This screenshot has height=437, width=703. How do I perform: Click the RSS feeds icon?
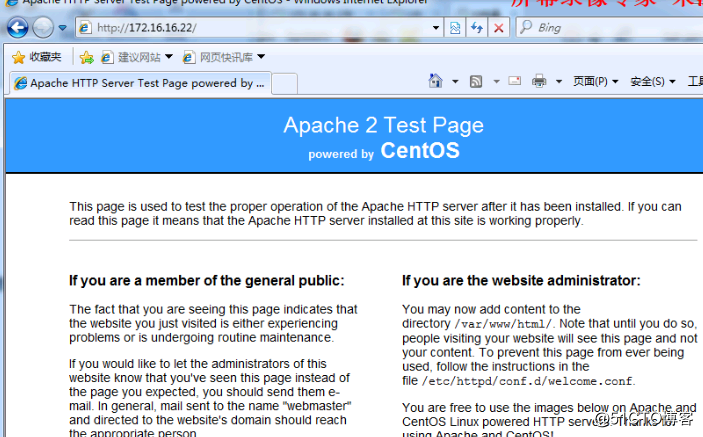[476, 82]
